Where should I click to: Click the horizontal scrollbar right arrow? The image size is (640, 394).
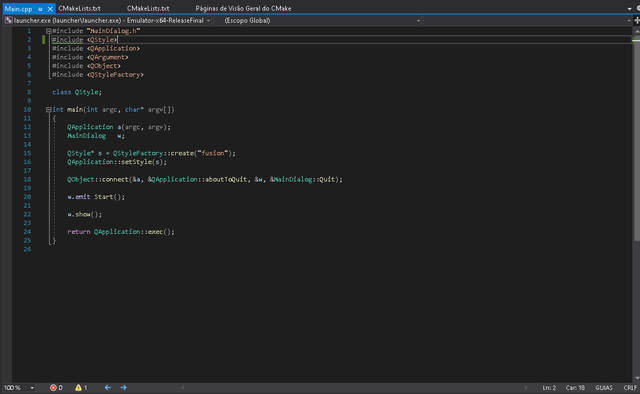526,387
